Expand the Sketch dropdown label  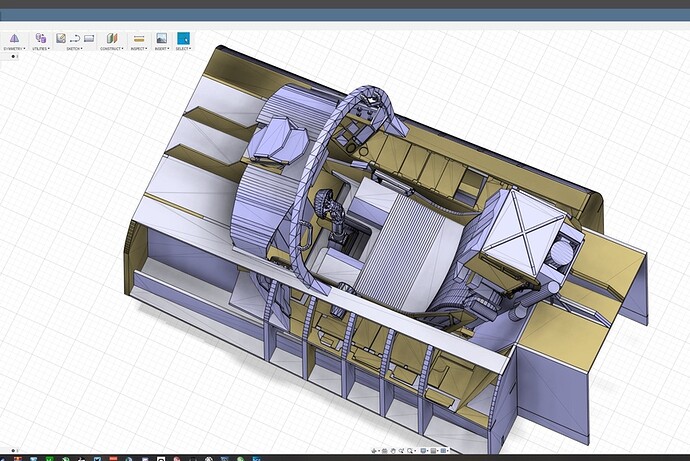pyautogui.click(x=74, y=48)
